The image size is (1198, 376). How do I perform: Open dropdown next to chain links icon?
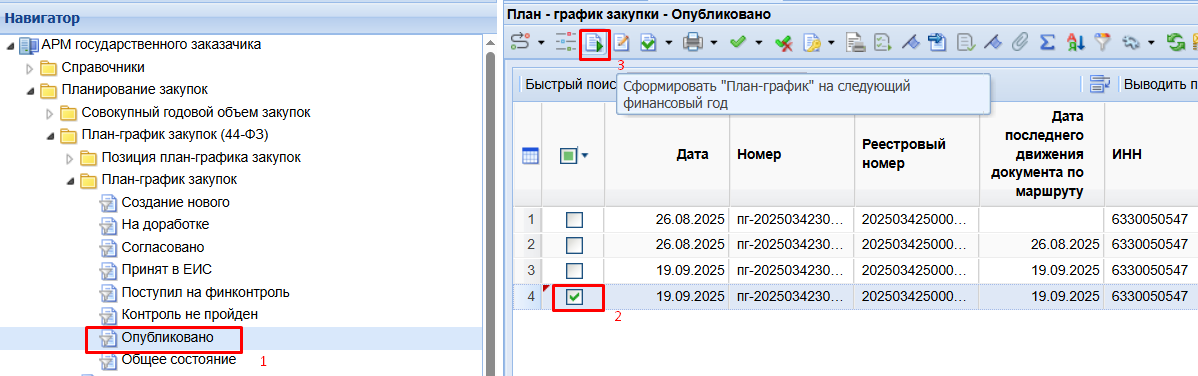tap(1150, 44)
